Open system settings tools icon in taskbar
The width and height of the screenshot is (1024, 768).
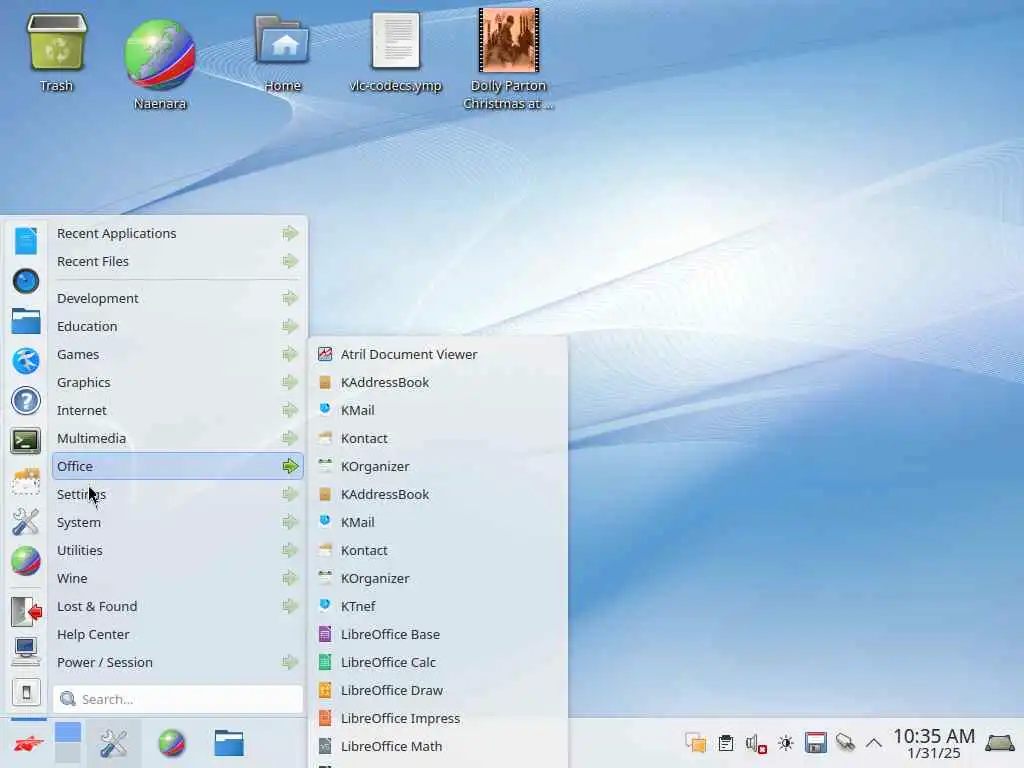click(x=114, y=743)
